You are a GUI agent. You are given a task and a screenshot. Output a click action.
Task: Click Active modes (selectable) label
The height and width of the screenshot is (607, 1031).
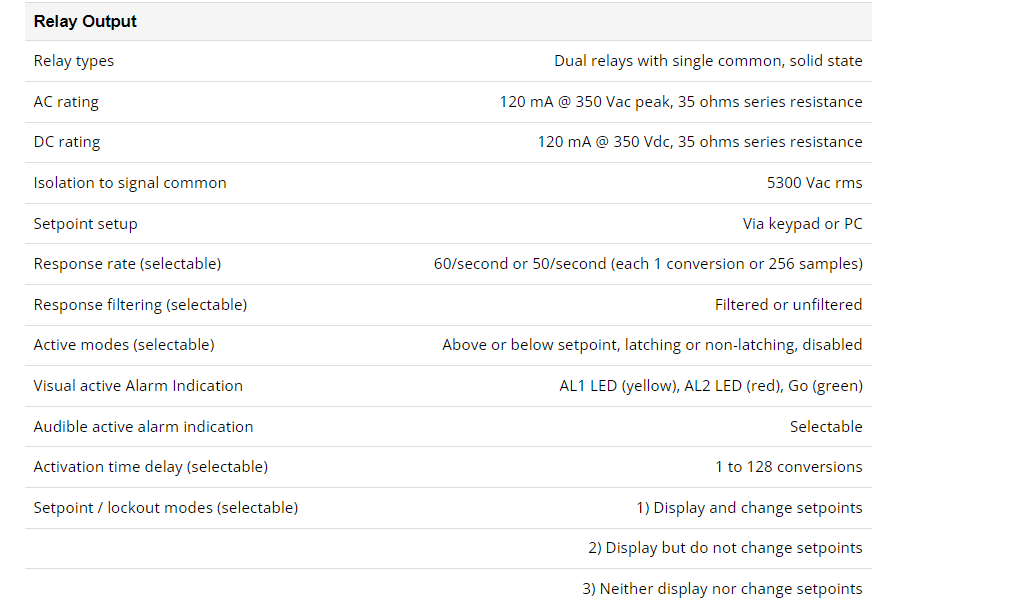point(124,345)
